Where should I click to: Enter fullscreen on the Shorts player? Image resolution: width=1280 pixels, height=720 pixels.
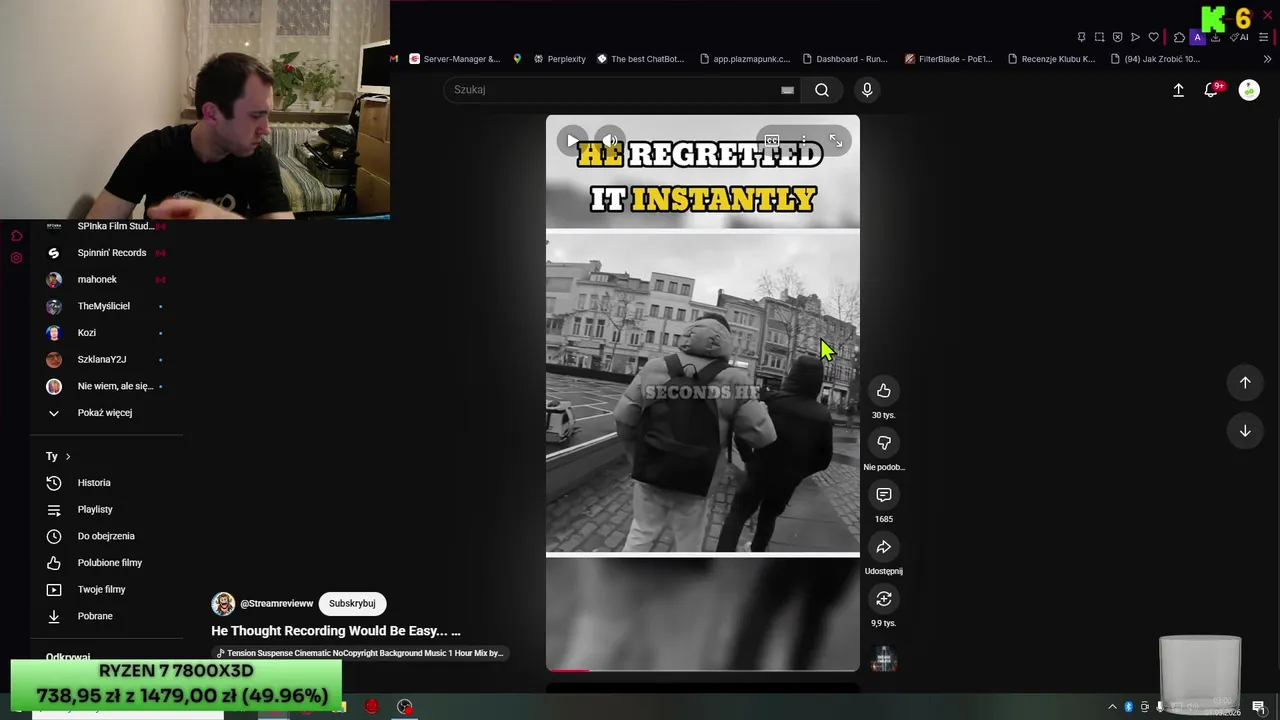[836, 141]
